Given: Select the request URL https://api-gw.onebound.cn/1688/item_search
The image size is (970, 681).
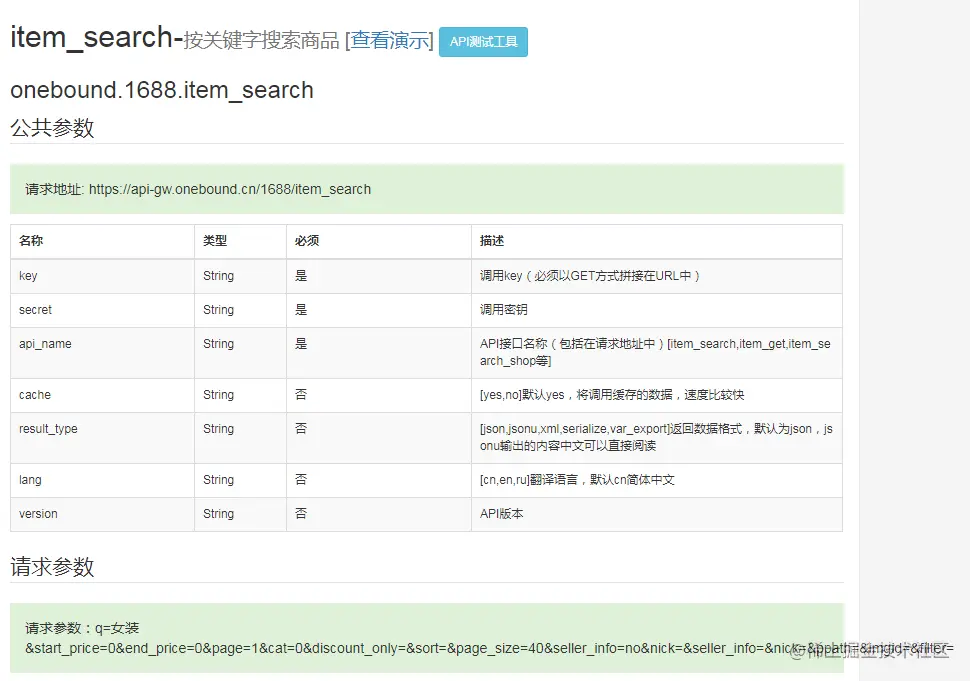Looking at the screenshot, I should 230,189.
